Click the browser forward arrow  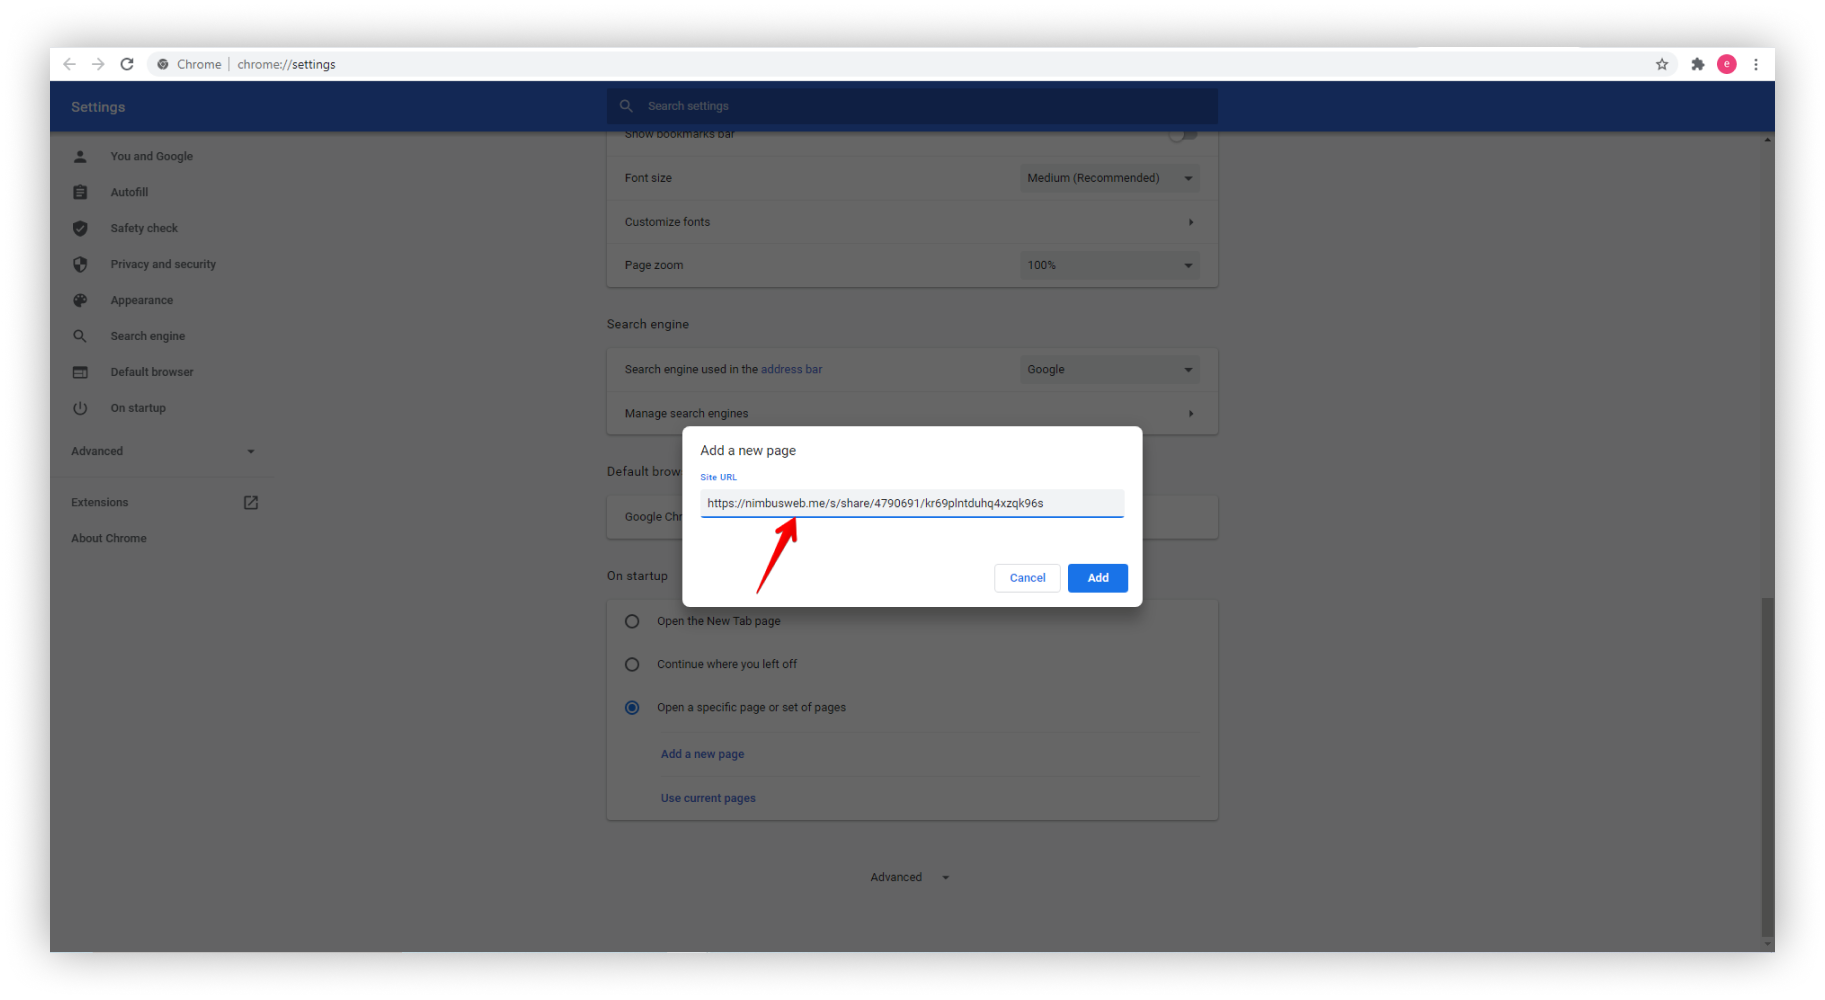(98, 64)
